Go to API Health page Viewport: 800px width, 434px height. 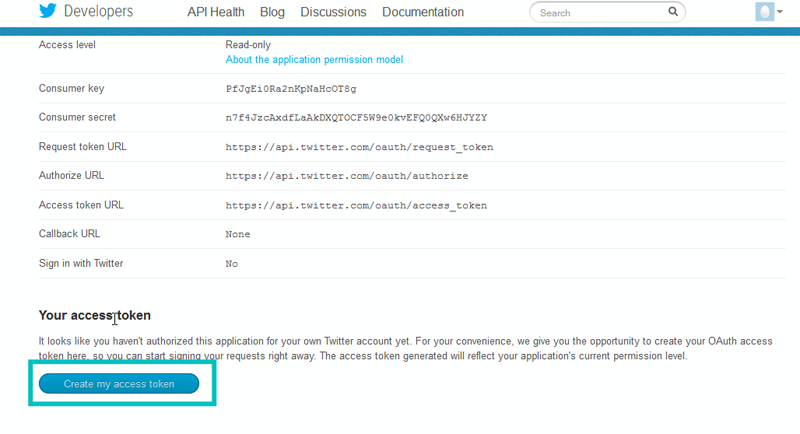(x=216, y=12)
